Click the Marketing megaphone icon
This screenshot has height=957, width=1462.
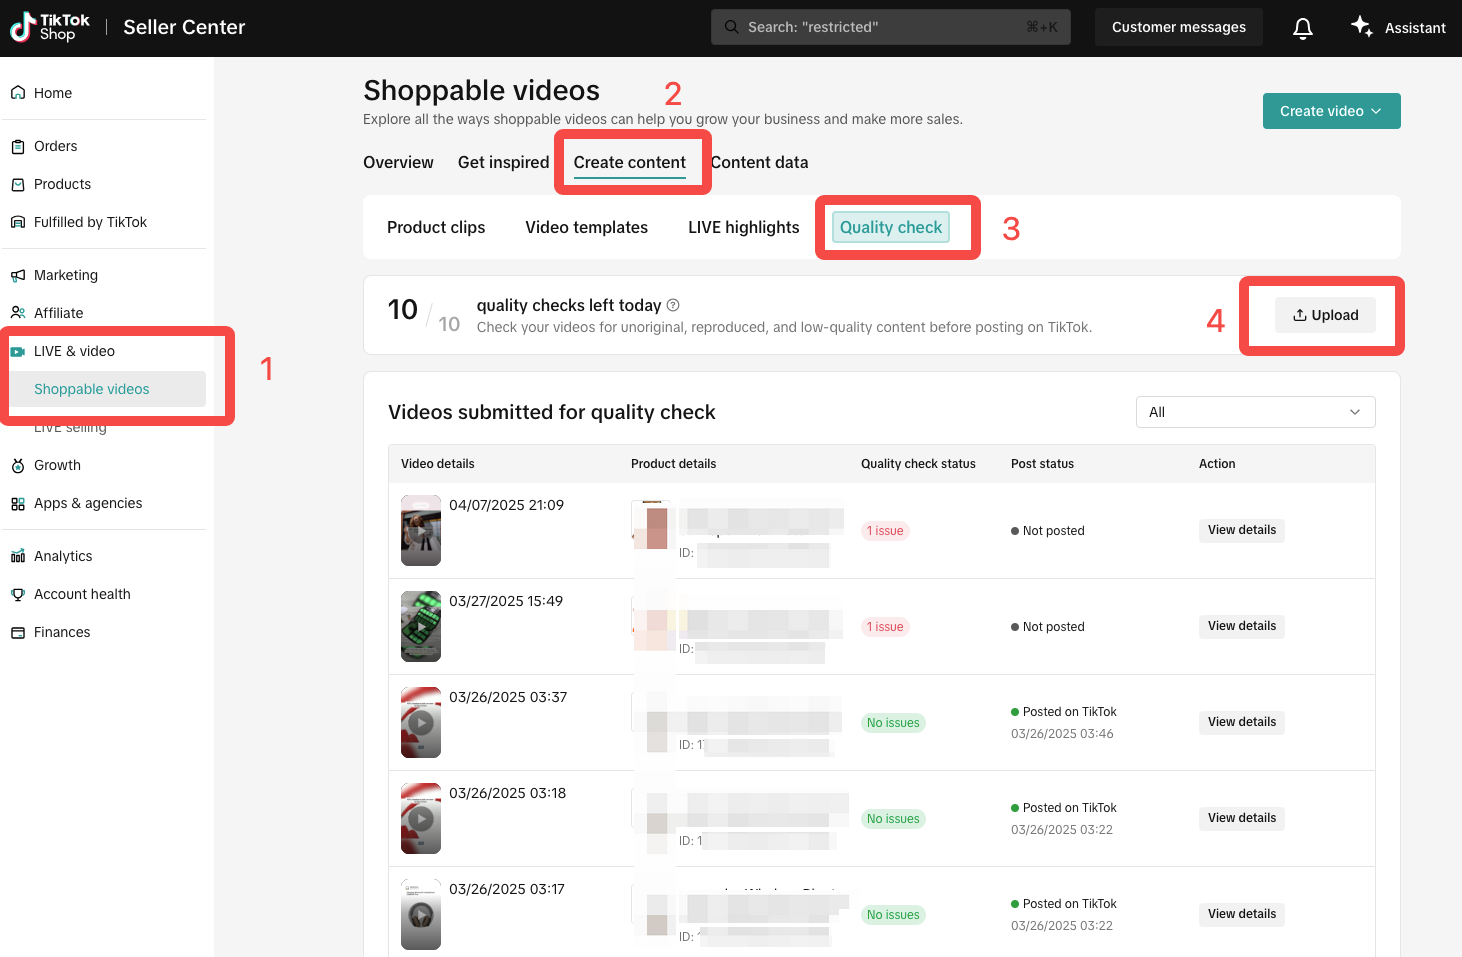point(18,275)
